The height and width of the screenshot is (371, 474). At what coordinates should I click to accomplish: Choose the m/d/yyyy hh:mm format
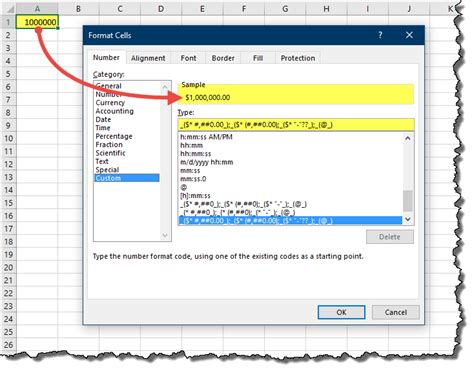pos(207,162)
